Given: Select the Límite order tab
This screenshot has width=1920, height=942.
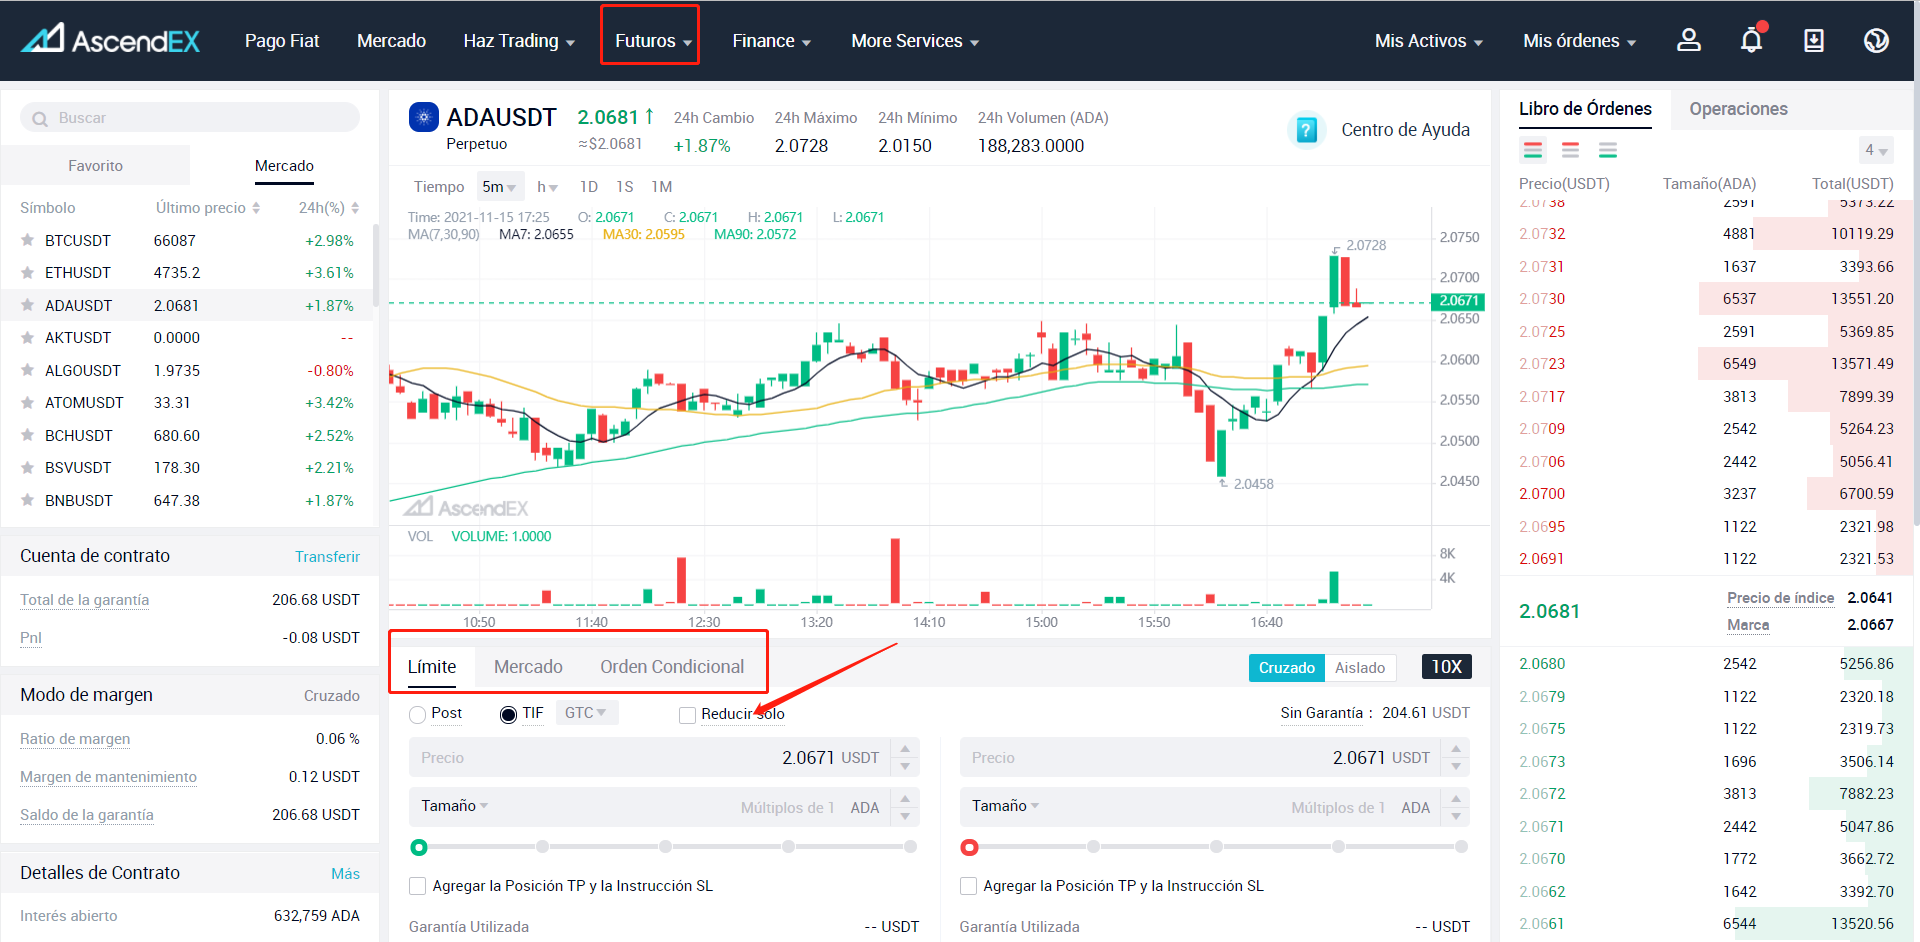Looking at the screenshot, I should tap(432, 667).
